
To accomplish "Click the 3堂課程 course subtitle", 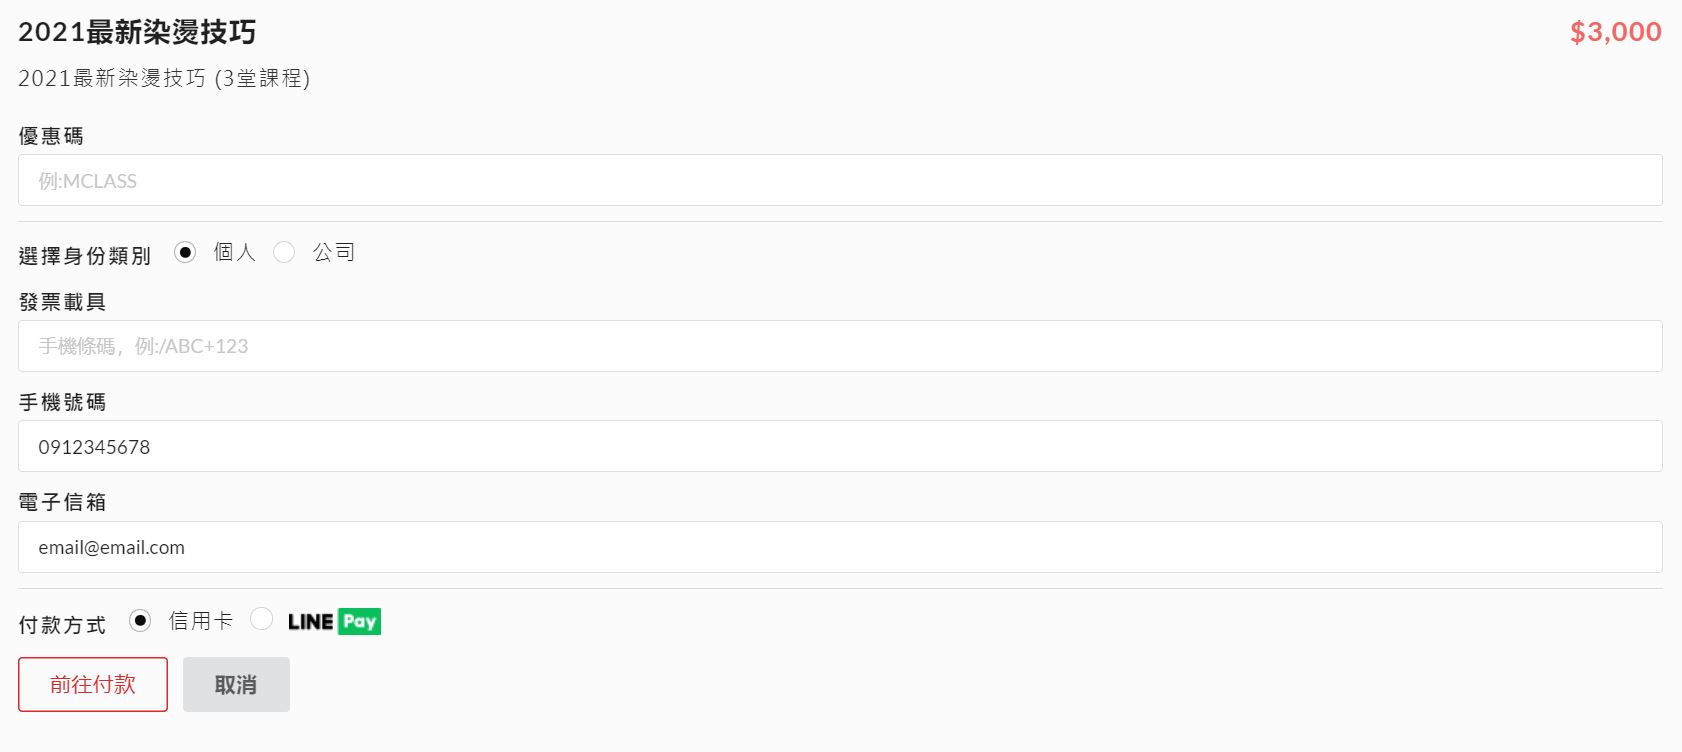I will [262, 78].
